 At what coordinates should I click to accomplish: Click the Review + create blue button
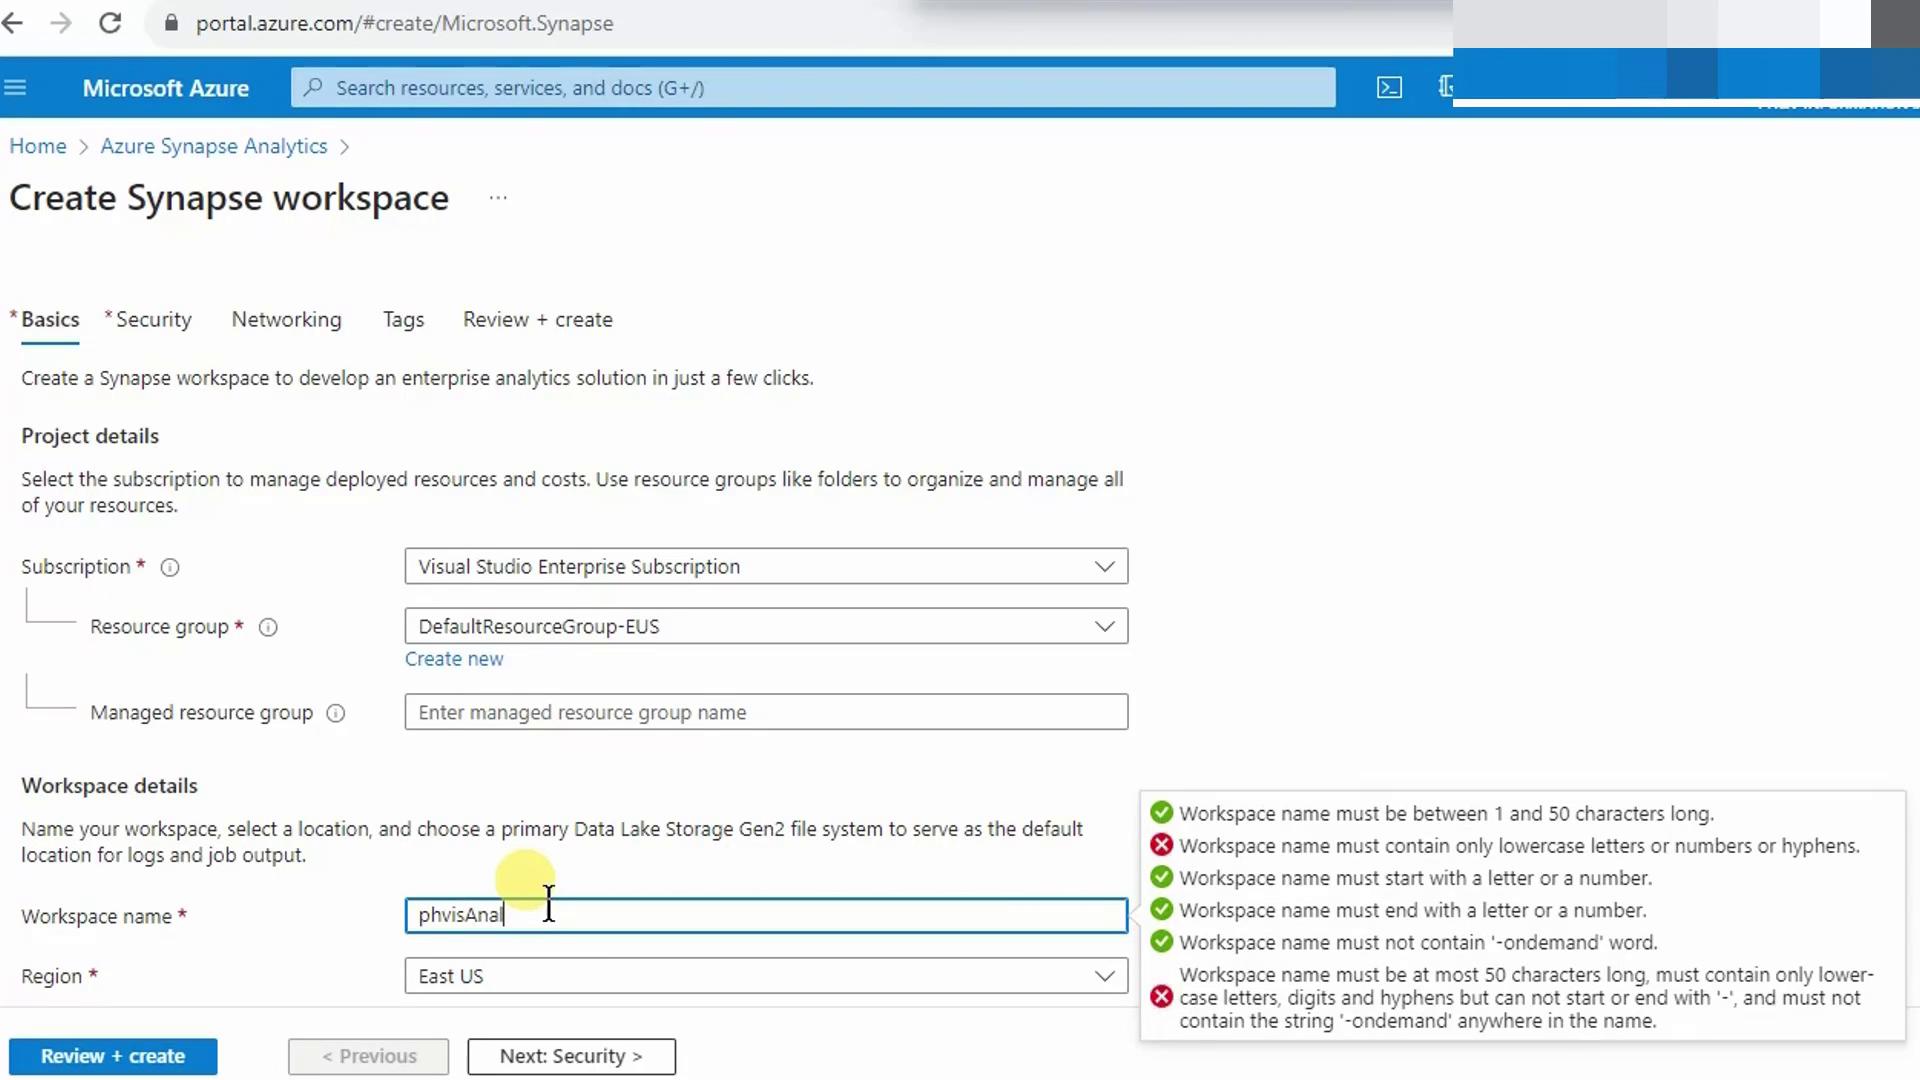pyautogui.click(x=113, y=1057)
